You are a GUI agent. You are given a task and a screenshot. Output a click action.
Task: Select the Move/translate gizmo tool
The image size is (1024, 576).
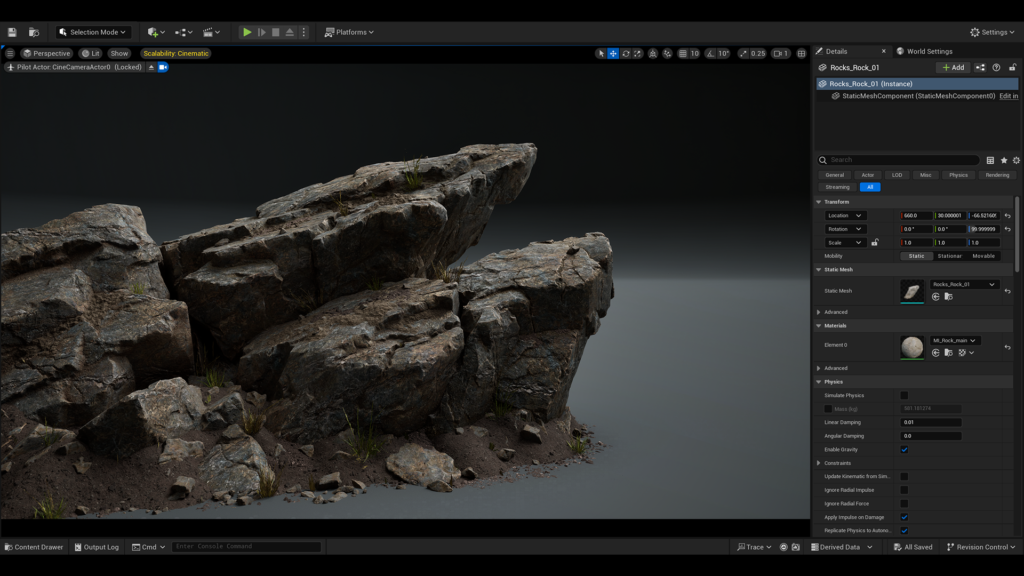613,52
